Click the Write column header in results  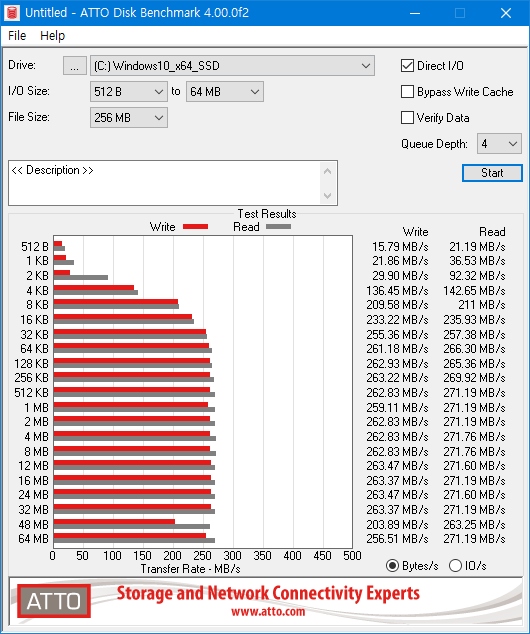[x=415, y=232]
